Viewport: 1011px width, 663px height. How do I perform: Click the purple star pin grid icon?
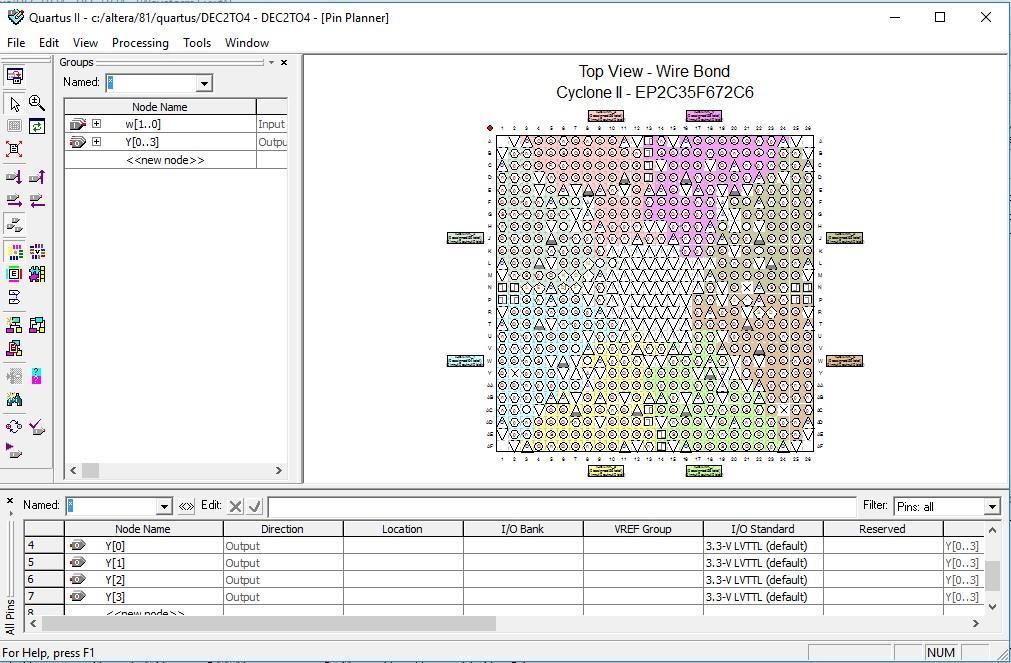pyautogui.click(x=37, y=274)
